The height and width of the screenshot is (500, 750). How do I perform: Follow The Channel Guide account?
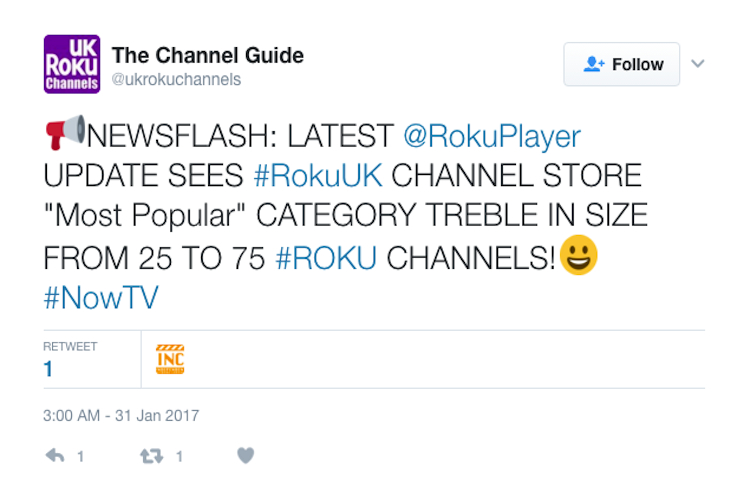(x=621, y=64)
